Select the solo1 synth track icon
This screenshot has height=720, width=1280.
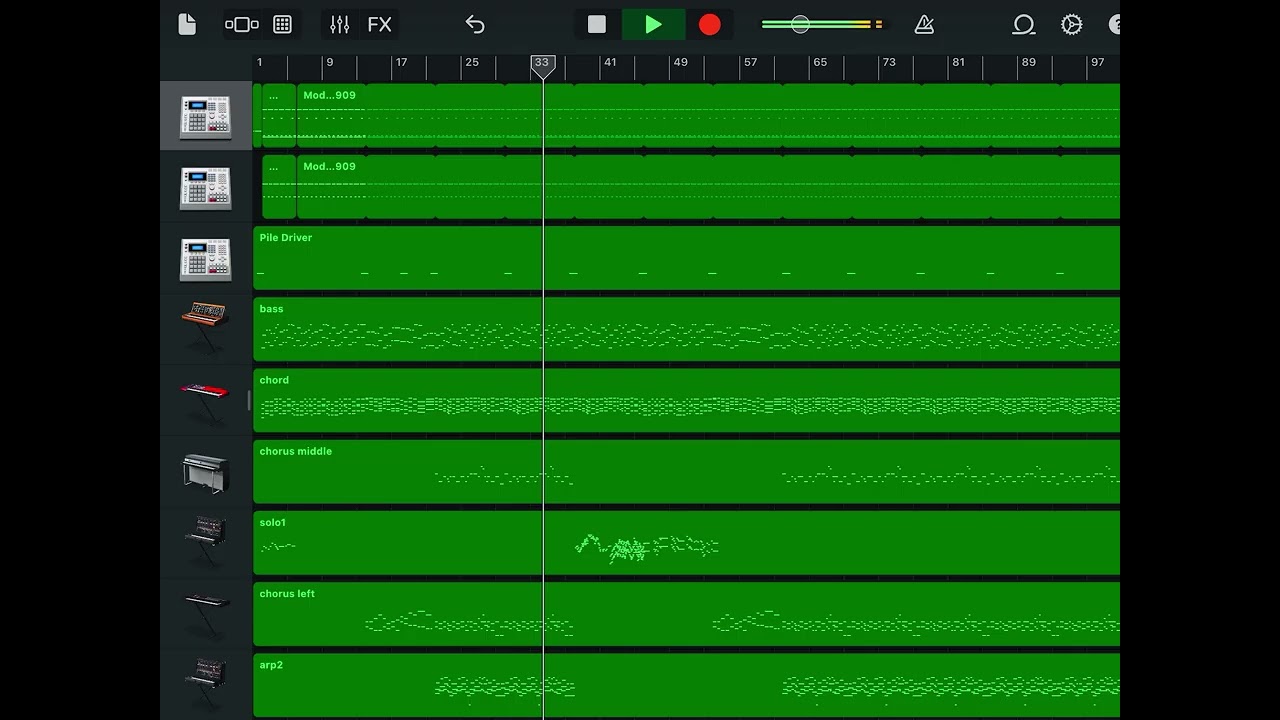pyautogui.click(x=205, y=542)
